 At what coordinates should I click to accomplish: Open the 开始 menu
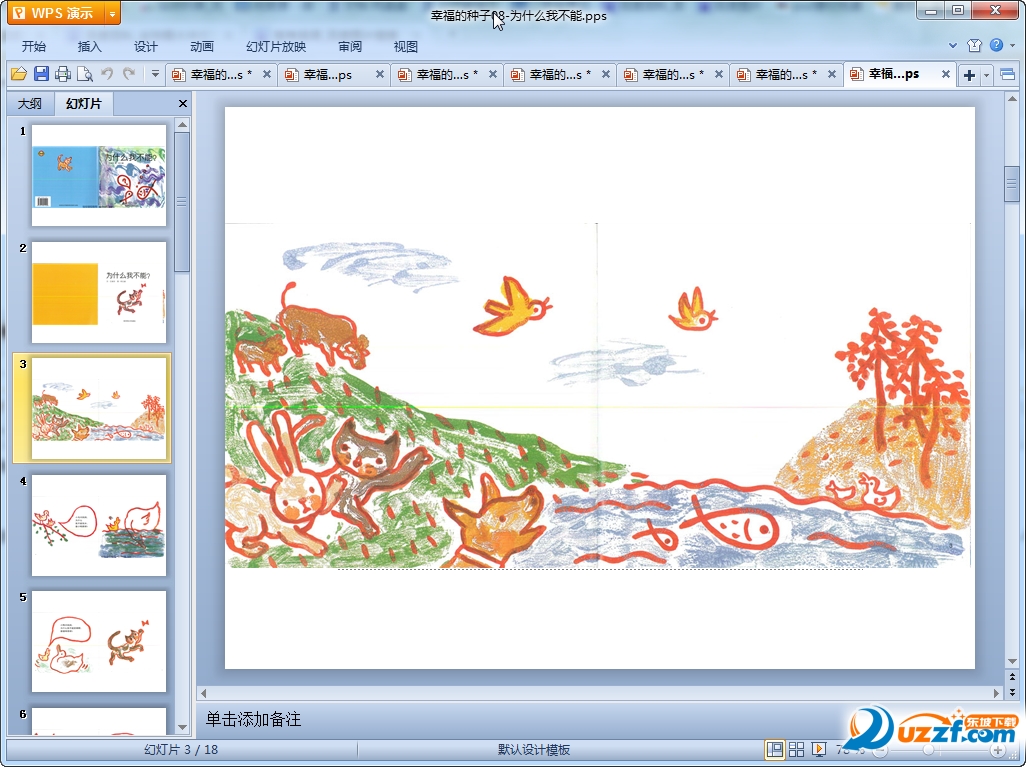coord(34,46)
